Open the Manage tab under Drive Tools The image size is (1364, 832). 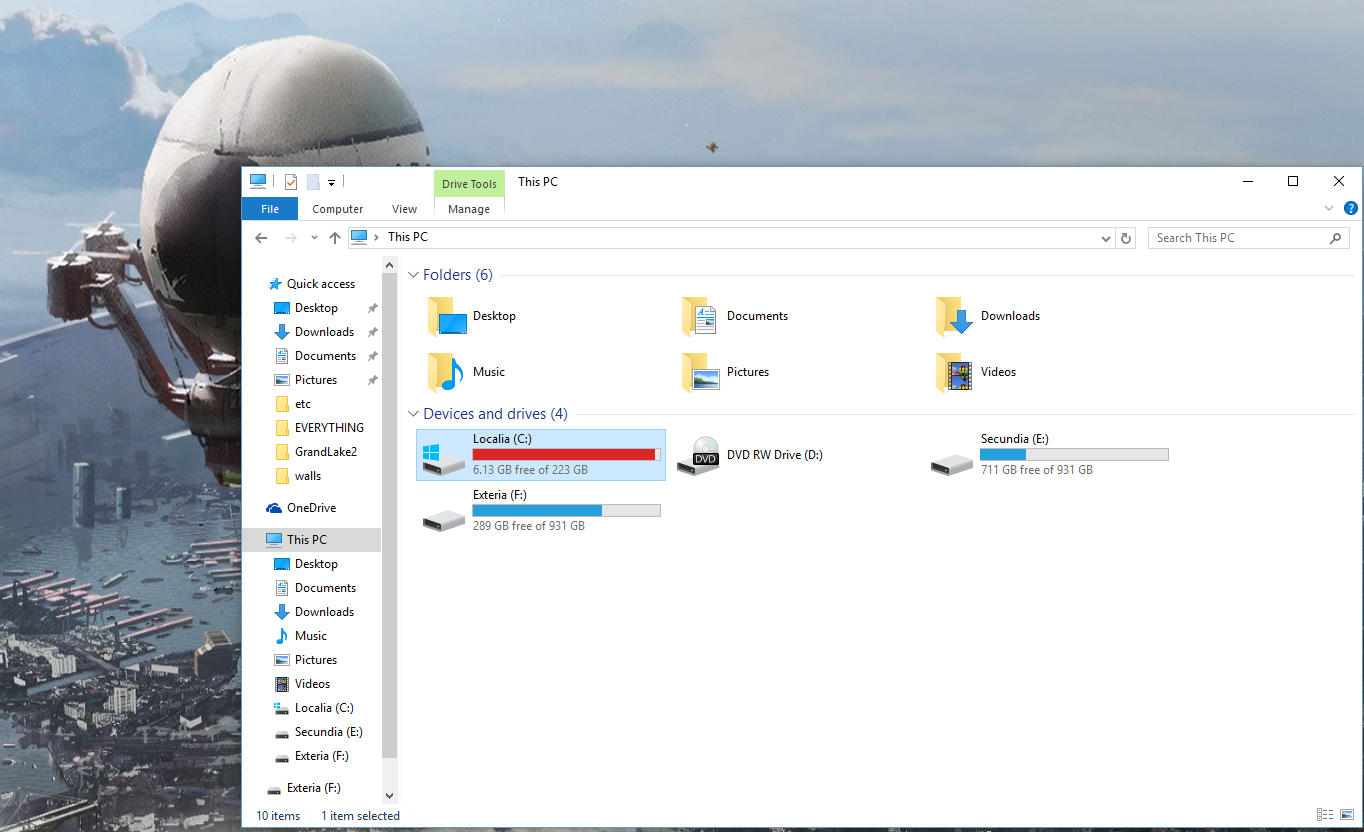click(x=468, y=209)
